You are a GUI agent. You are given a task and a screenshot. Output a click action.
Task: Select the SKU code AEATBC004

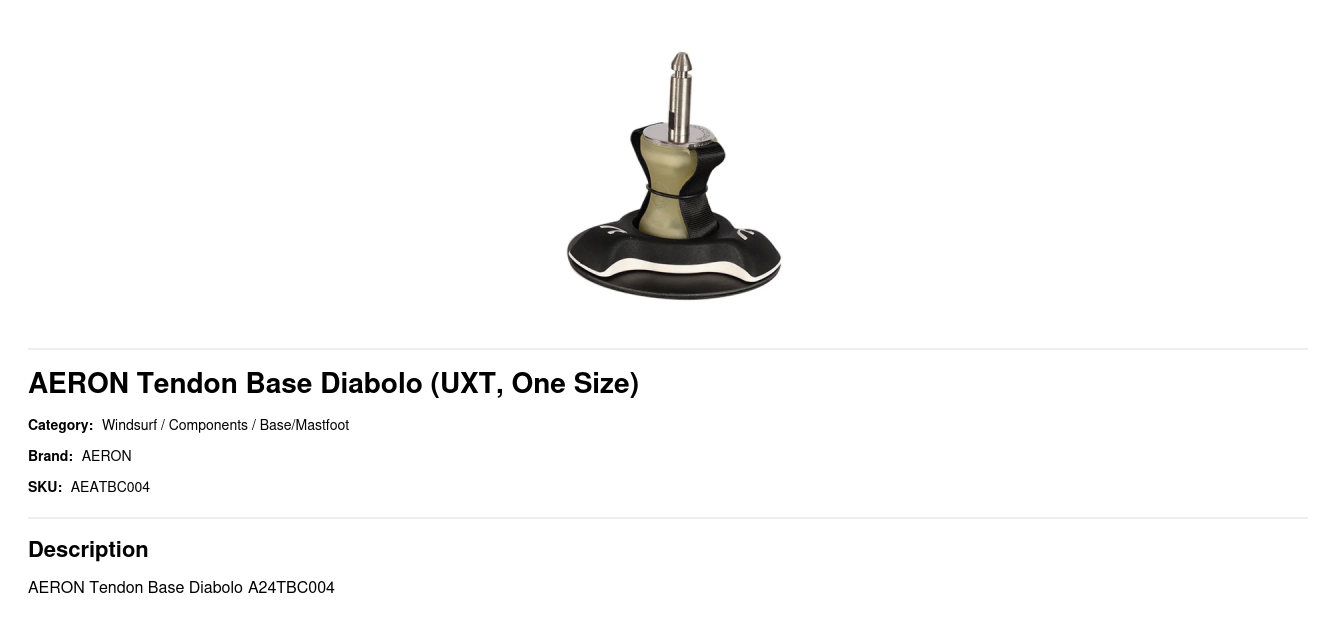[110, 487]
